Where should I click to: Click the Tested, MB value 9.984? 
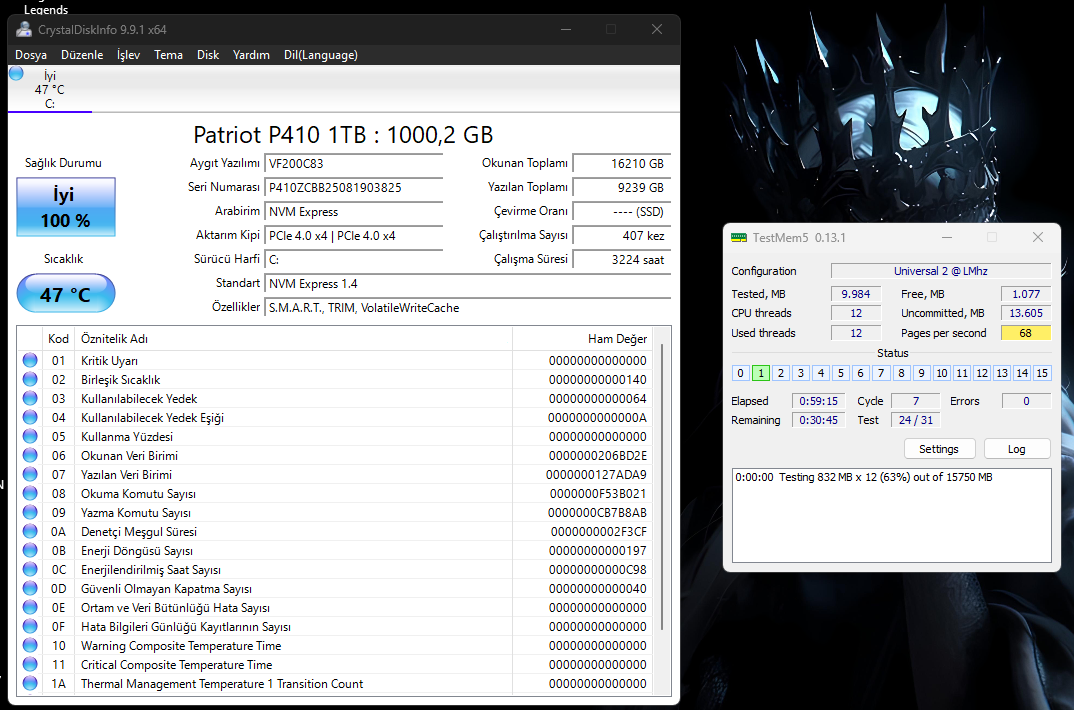click(856, 294)
